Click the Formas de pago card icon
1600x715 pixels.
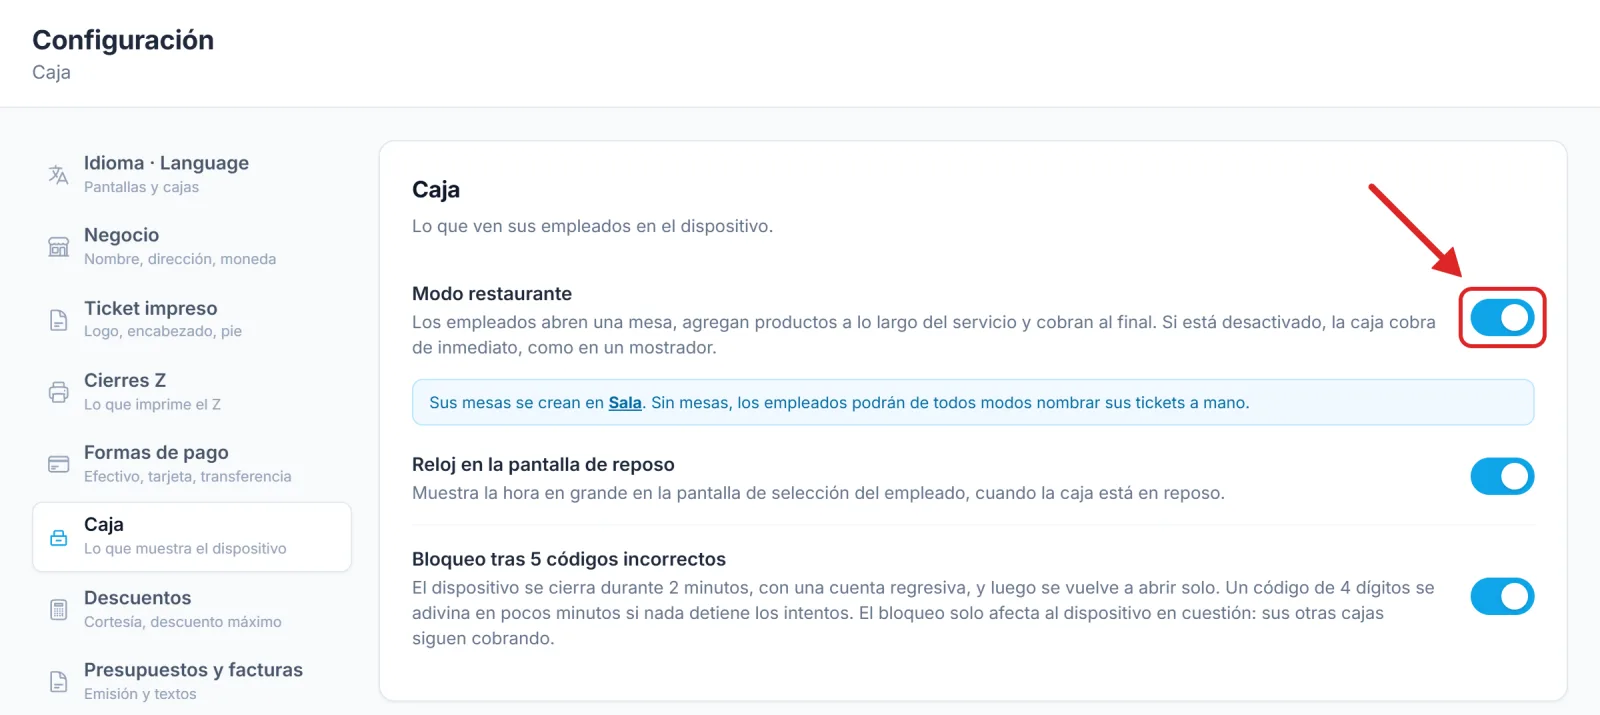pos(59,464)
